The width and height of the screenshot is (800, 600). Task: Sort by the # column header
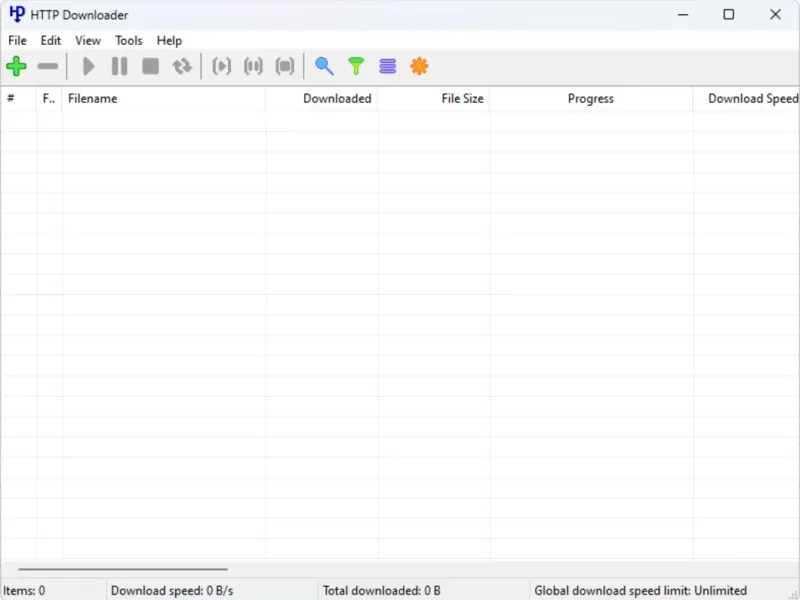pyautogui.click(x=19, y=98)
